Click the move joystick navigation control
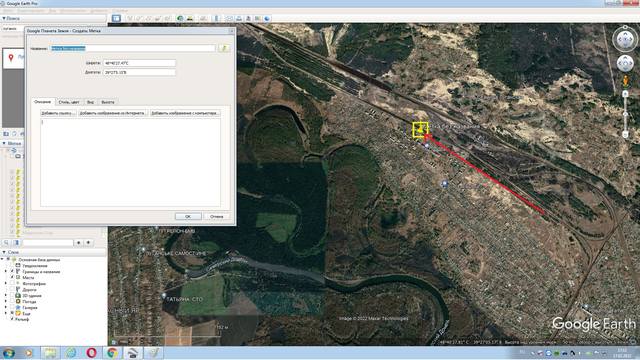The width and height of the screenshot is (640, 360). 625,64
